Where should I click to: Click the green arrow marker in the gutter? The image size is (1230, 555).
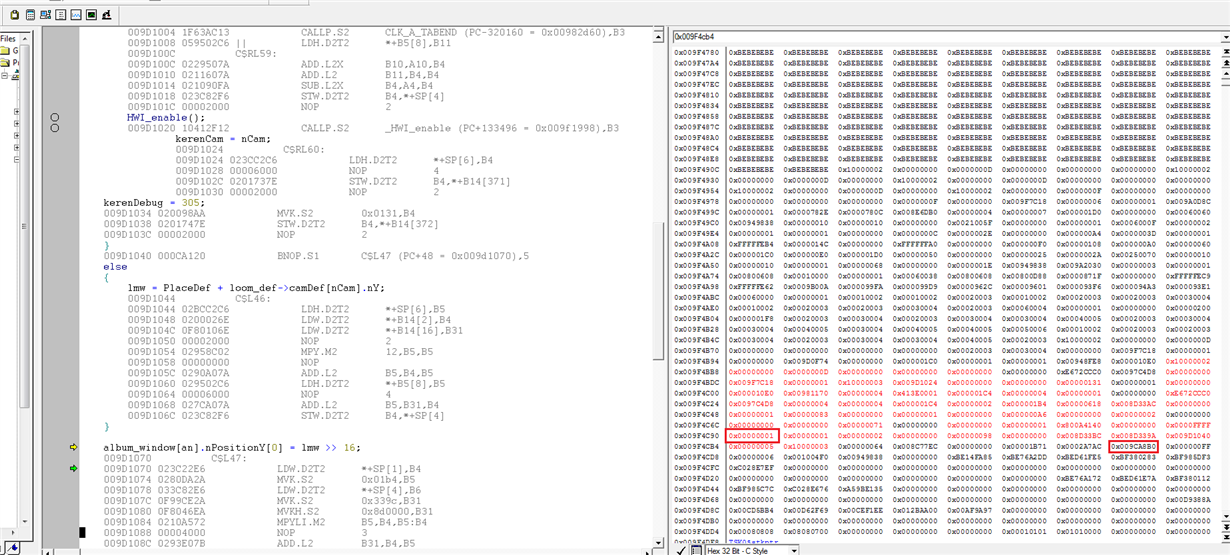coord(73,468)
